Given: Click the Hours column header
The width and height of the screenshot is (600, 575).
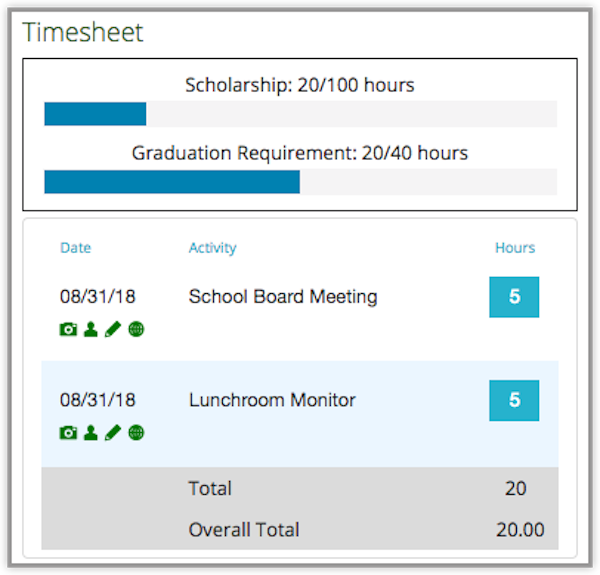Looking at the screenshot, I should click(515, 248).
